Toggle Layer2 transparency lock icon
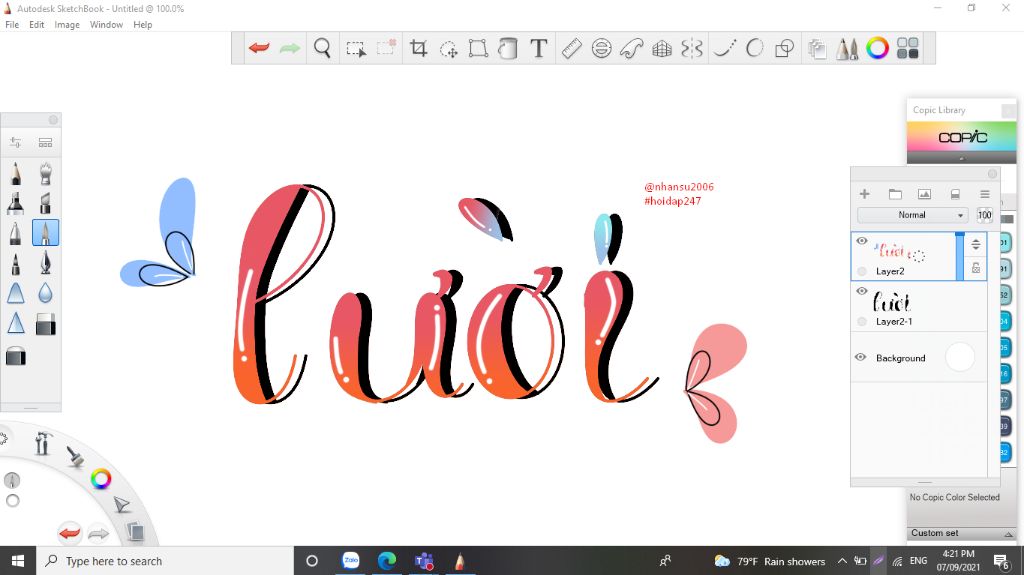Viewport: 1024px width, 575px height. point(976,268)
